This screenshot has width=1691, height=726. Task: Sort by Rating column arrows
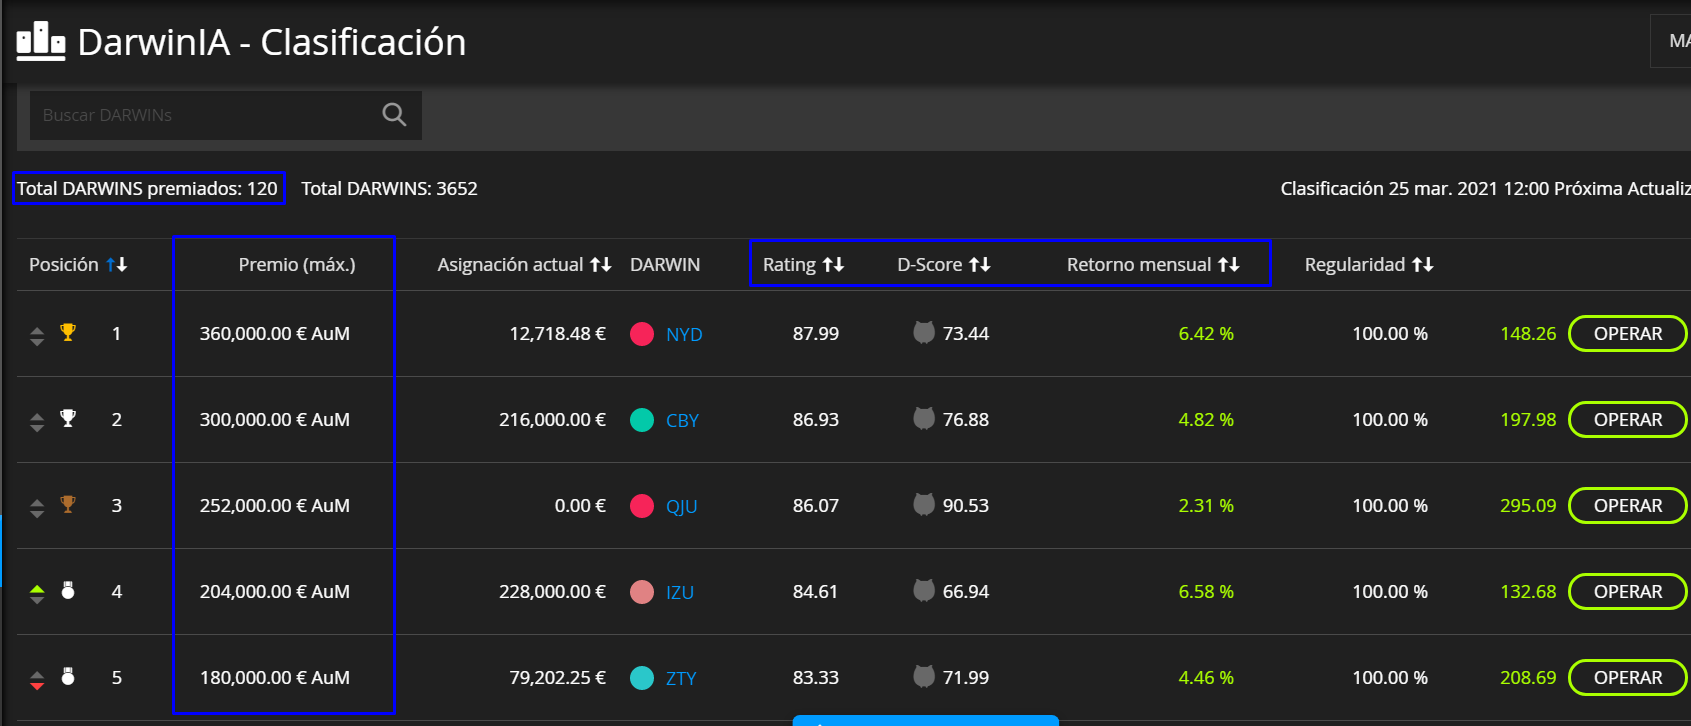point(833,265)
